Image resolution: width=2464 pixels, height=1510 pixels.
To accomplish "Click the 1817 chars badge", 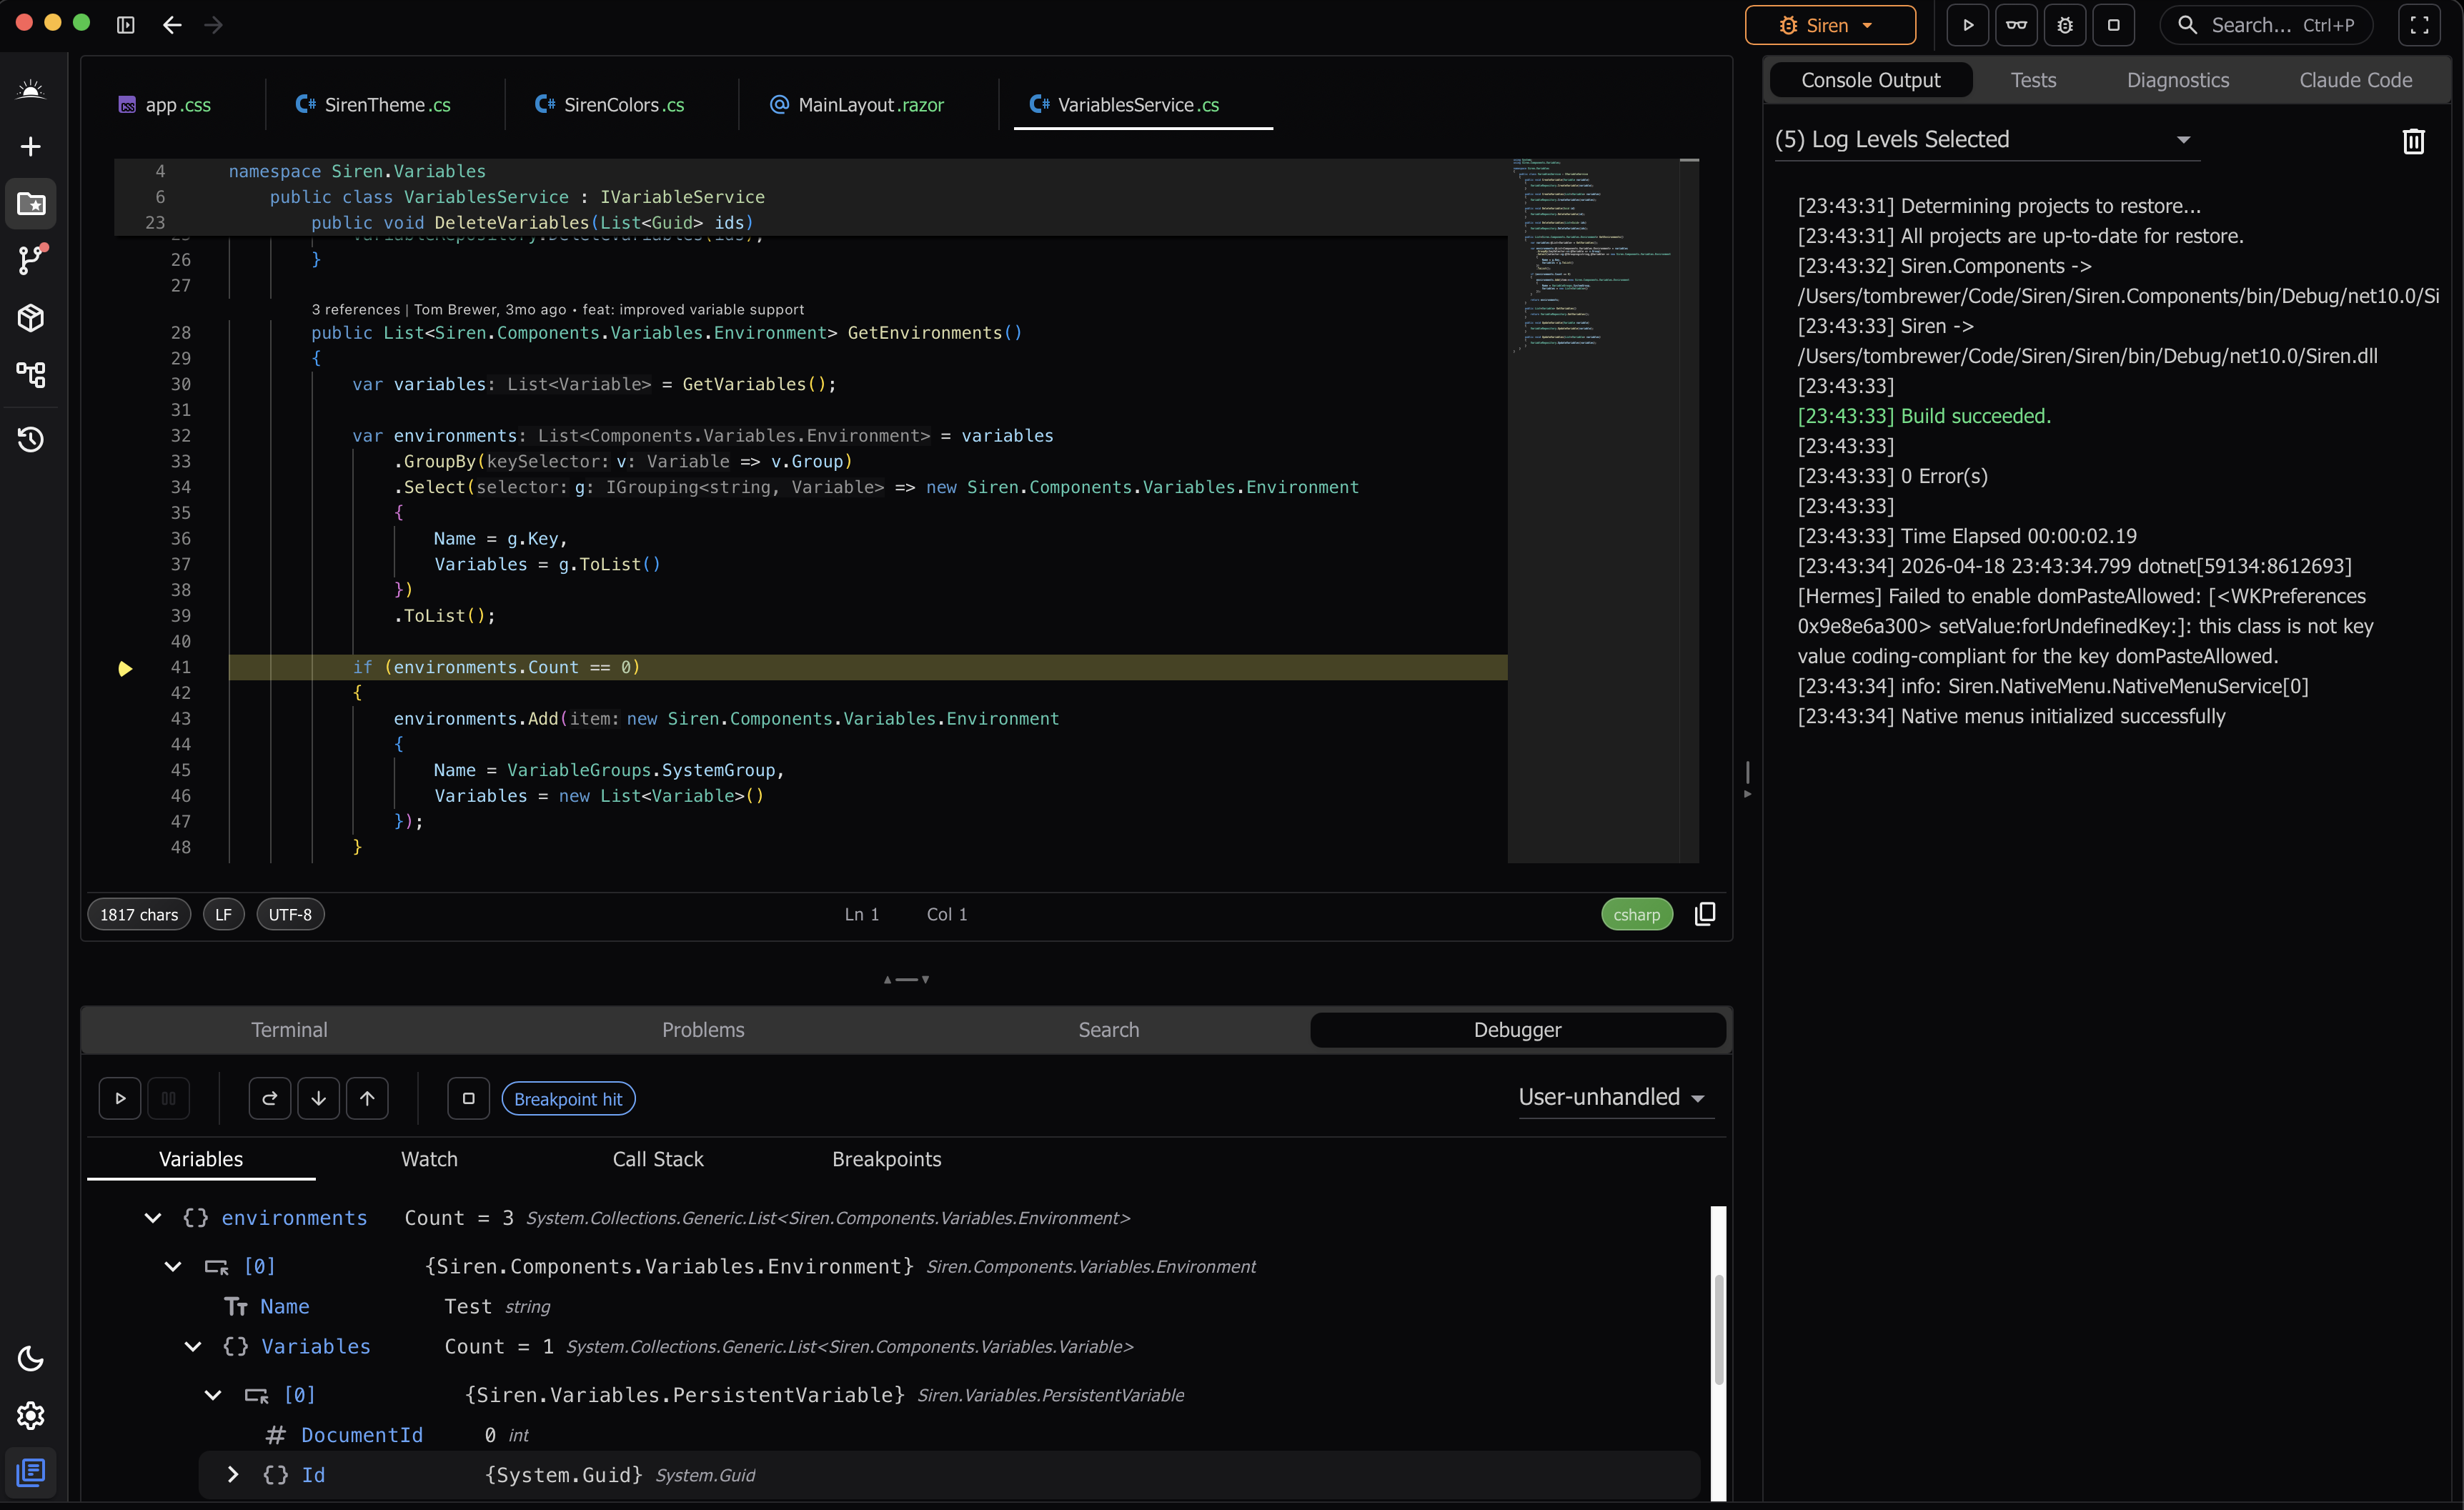I will click(x=139, y=914).
